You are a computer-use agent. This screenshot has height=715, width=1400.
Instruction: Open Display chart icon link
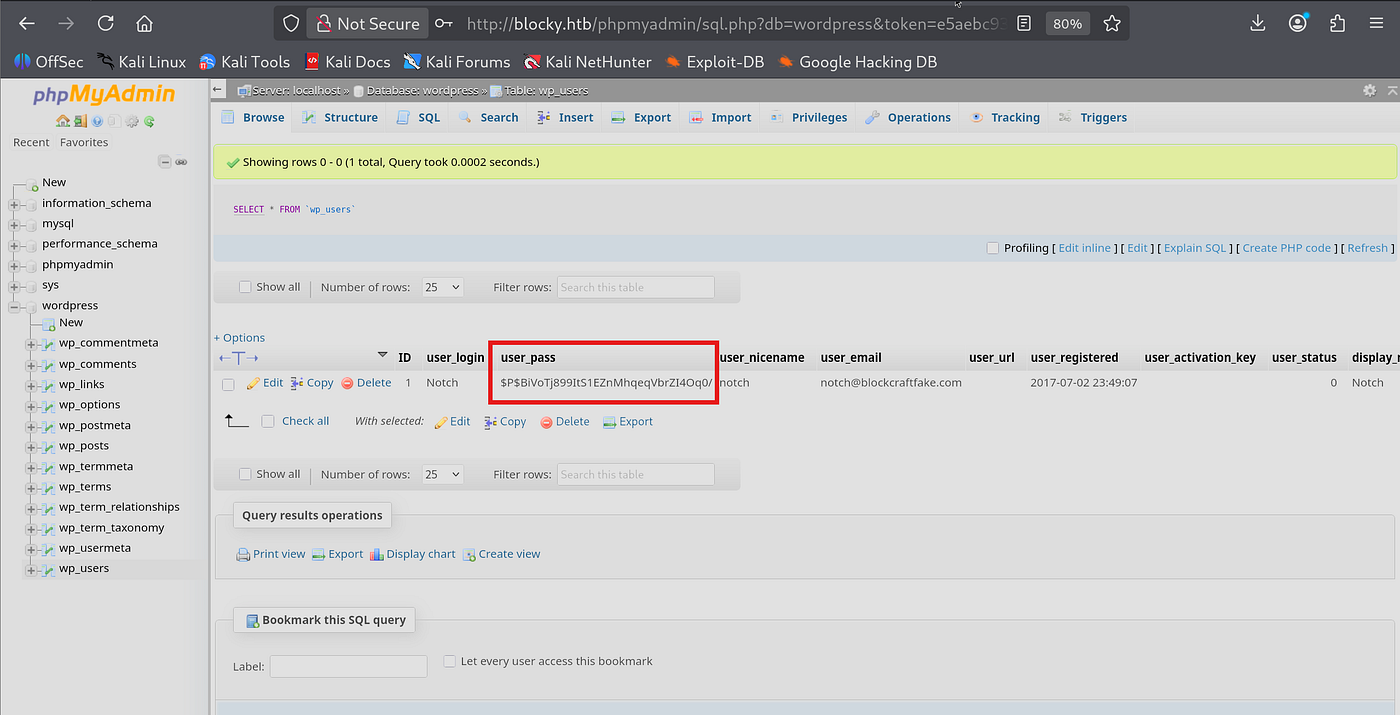(x=377, y=554)
